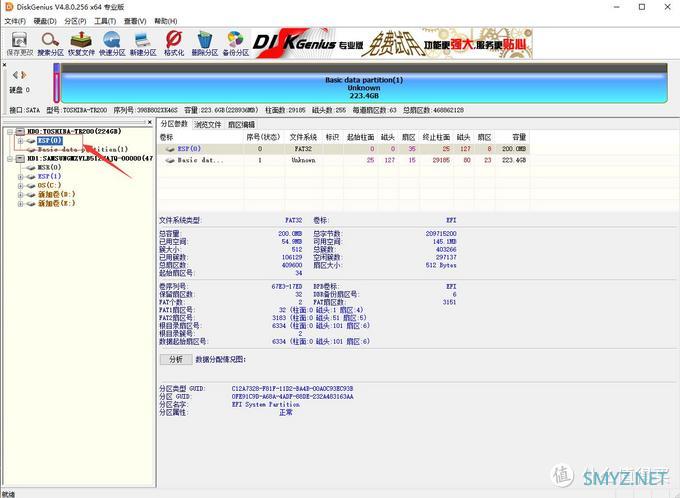Viewport: 680px width, 498px height.
Task: Click the 200.0MB capacity cell in the table
Action: pos(514,149)
